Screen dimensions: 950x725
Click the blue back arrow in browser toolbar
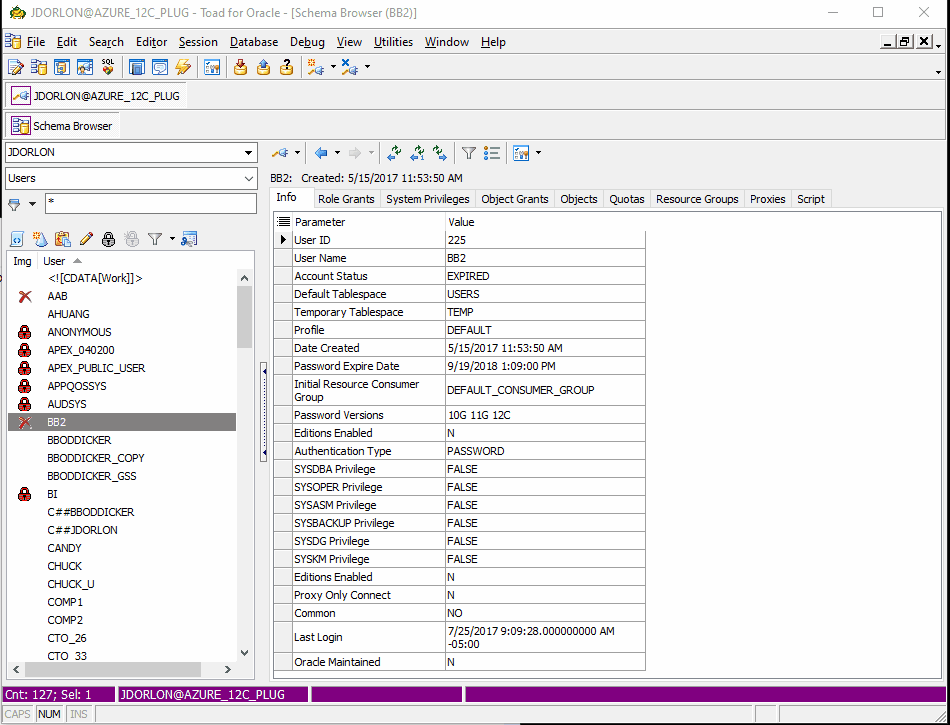[321, 153]
